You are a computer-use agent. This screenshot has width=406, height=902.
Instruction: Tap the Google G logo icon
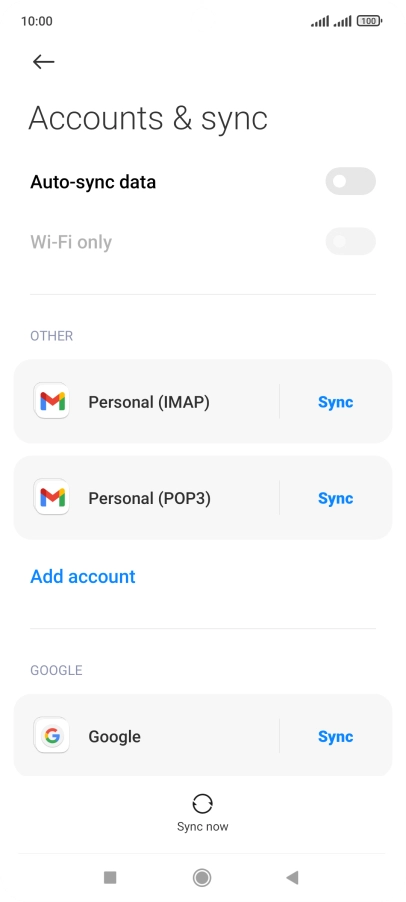[x=52, y=736]
